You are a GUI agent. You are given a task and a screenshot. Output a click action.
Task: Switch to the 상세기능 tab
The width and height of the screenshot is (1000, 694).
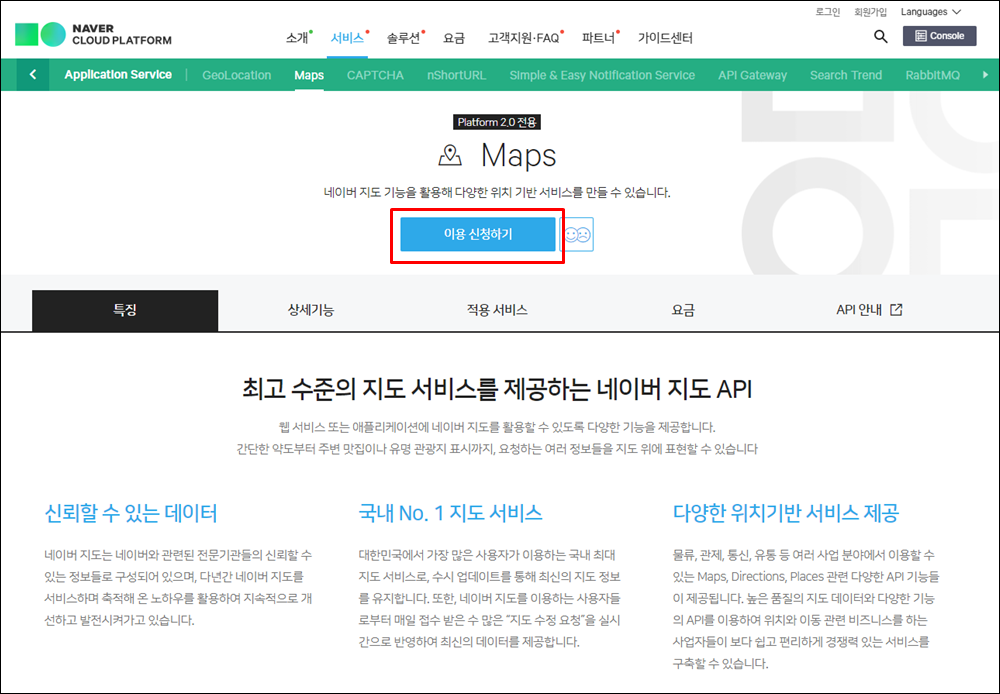pos(311,311)
